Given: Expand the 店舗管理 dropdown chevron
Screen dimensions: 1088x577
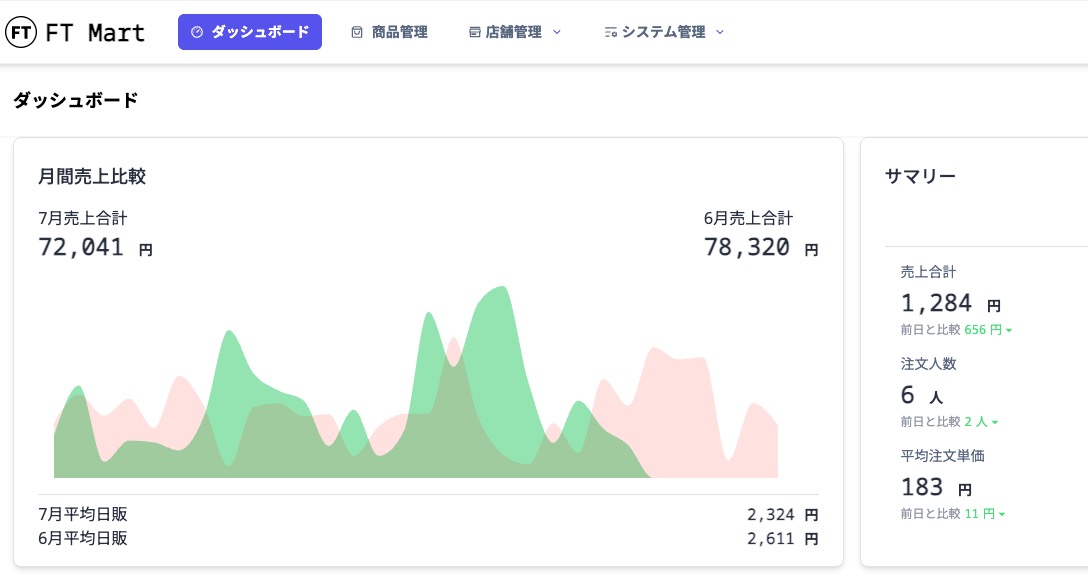Looking at the screenshot, I should coord(557,32).
